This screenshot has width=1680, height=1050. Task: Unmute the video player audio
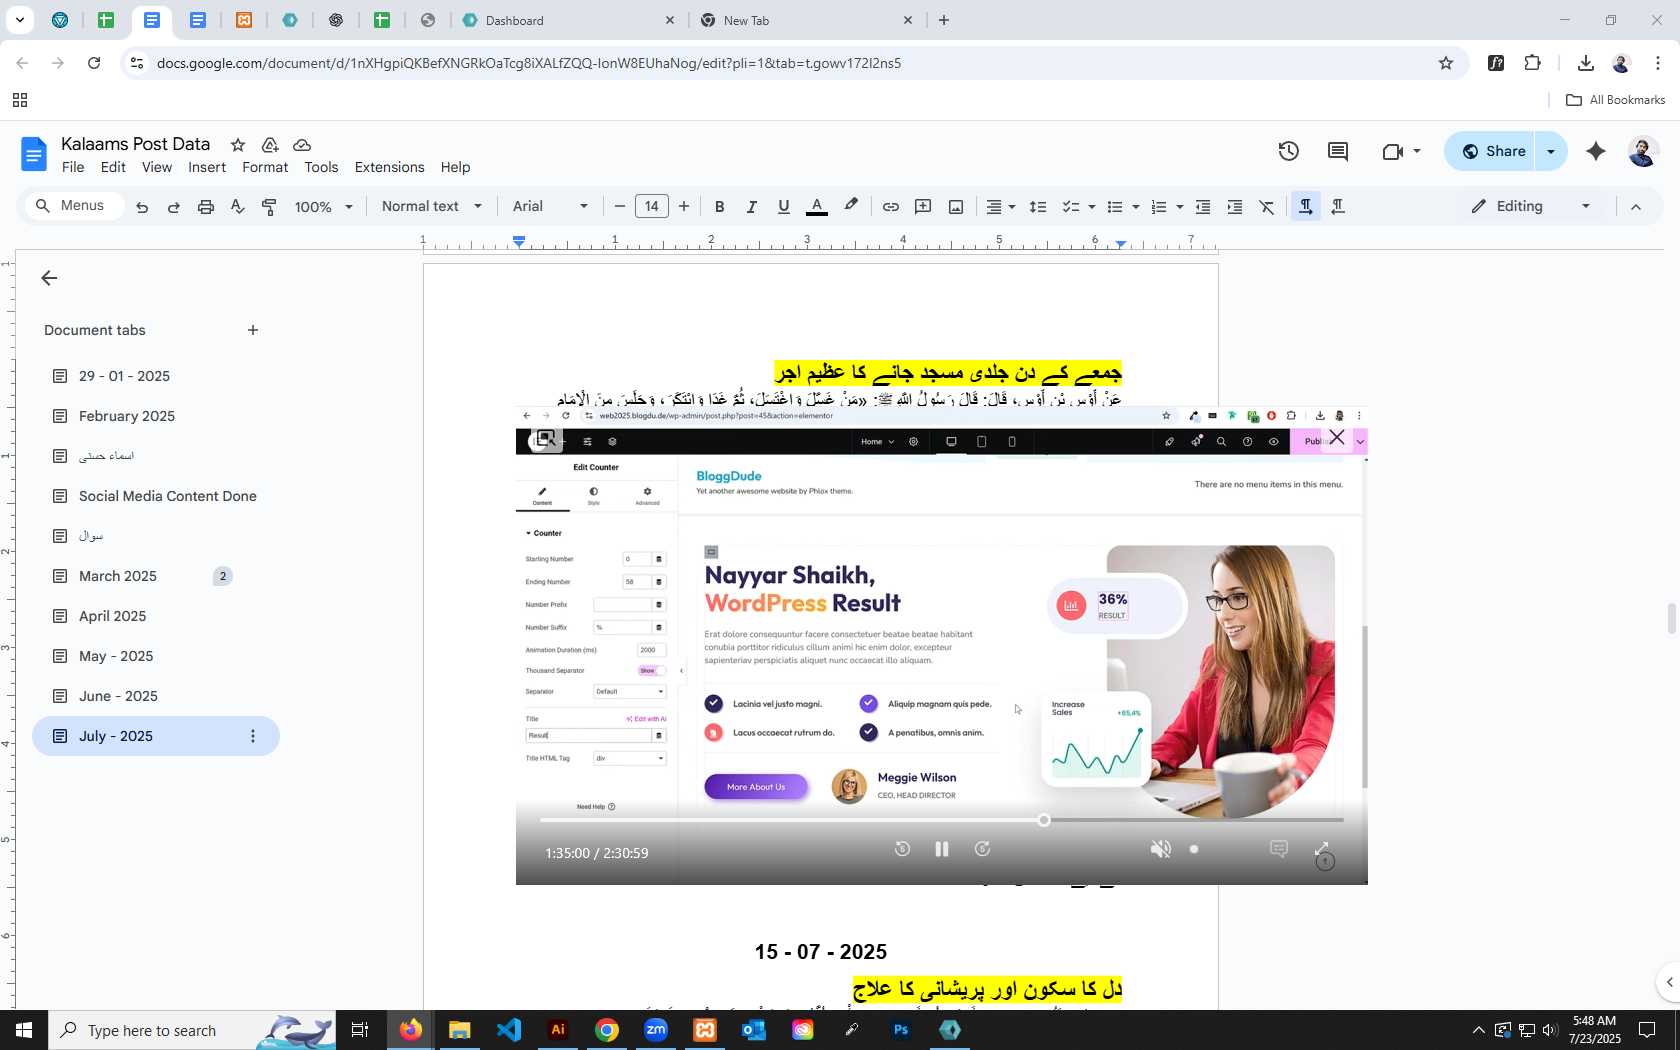(x=1160, y=849)
